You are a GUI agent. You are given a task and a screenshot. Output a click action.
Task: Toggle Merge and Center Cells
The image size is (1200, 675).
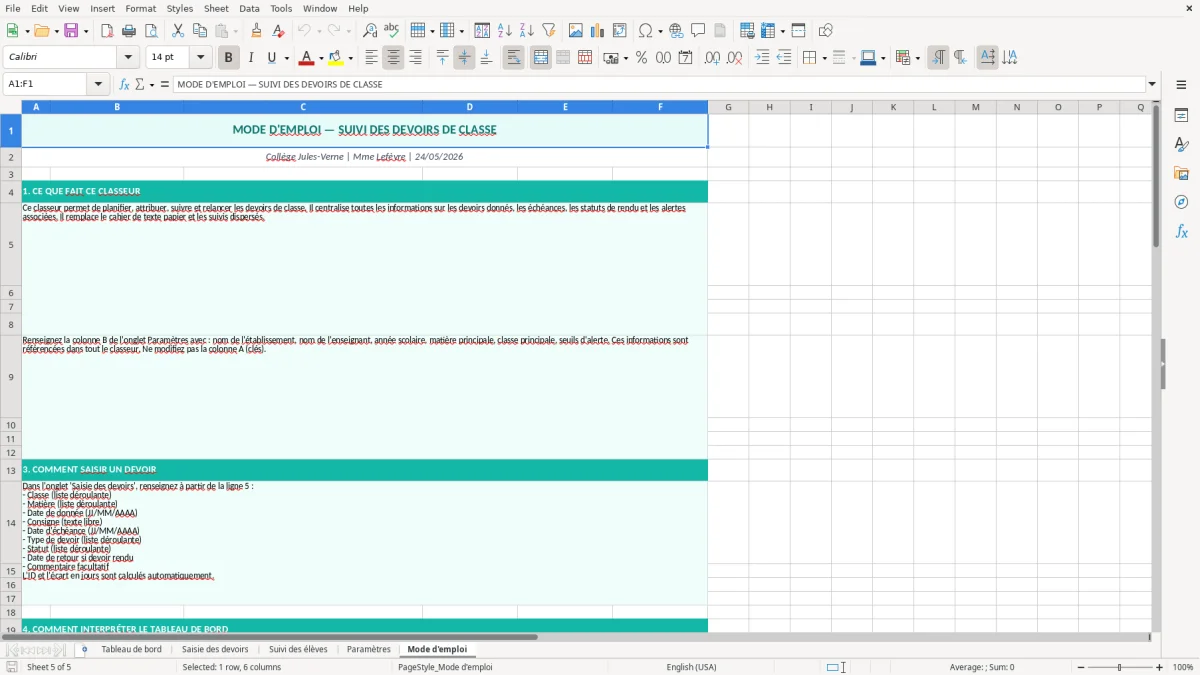pyautogui.click(x=540, y=58)
